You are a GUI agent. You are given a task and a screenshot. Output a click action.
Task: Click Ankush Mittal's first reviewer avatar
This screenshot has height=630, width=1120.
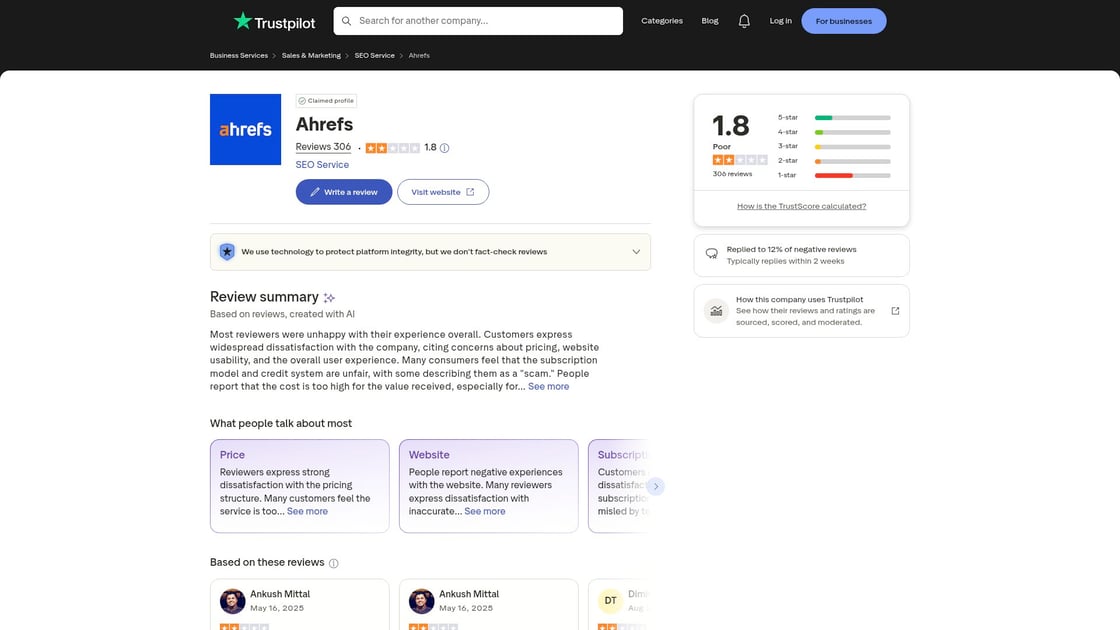click(x=233, y=601)
